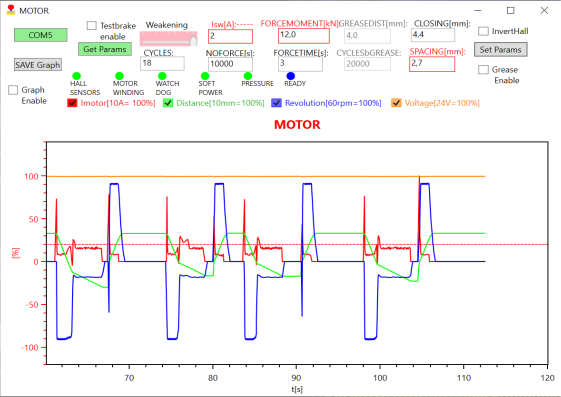Click the disabled GREASEDIST[mm] field
The height and width of the screenshot is (397, 561).
click(367, 36)
